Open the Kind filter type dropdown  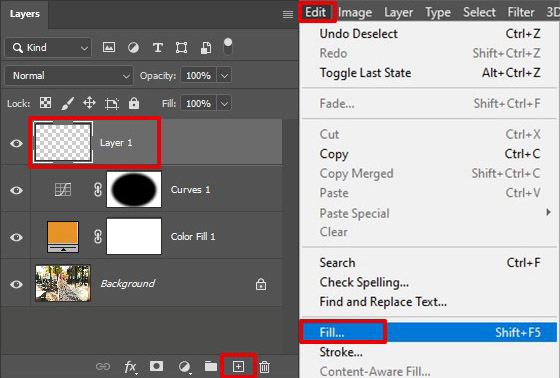[48, 48]
